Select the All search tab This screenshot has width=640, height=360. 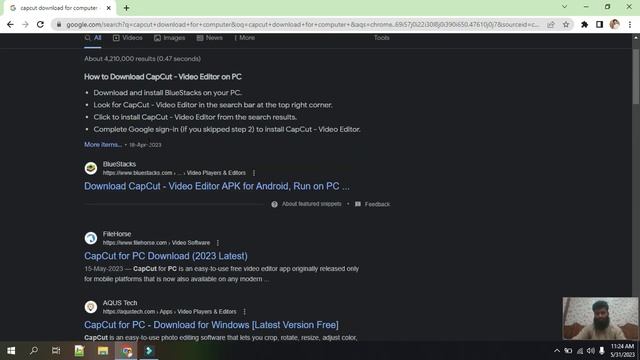93,38
